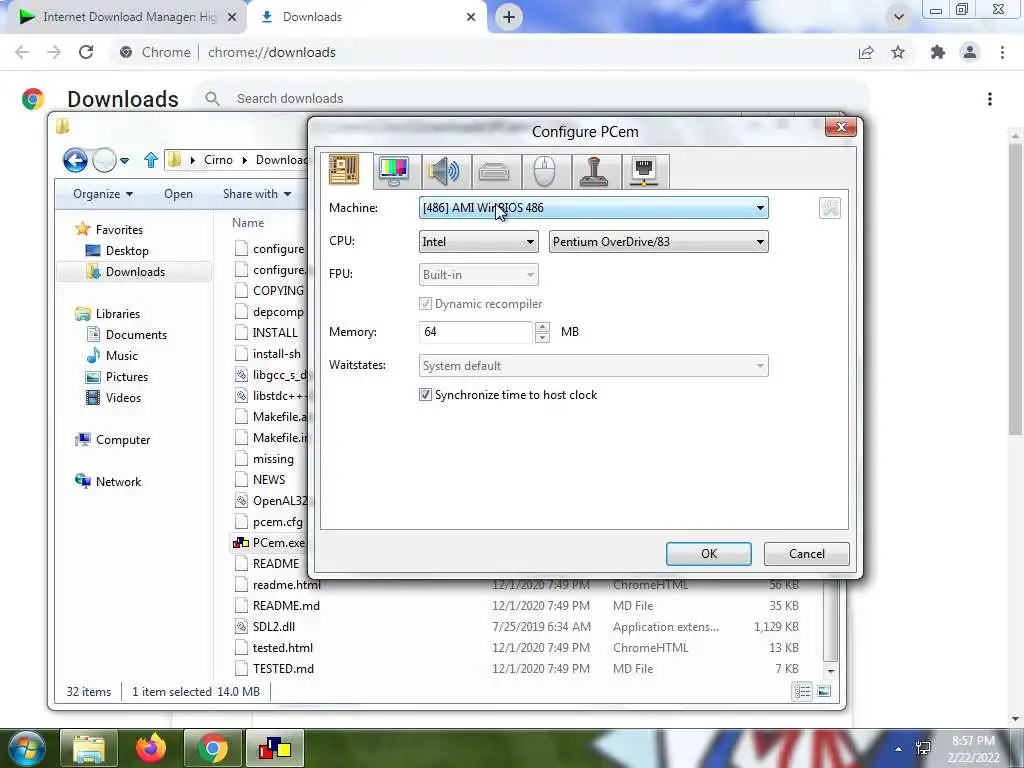The height and width of the screenshot is (768, 1024).
Task: Cancel the Configure PCem dialog
Action: tap(807, 554)
